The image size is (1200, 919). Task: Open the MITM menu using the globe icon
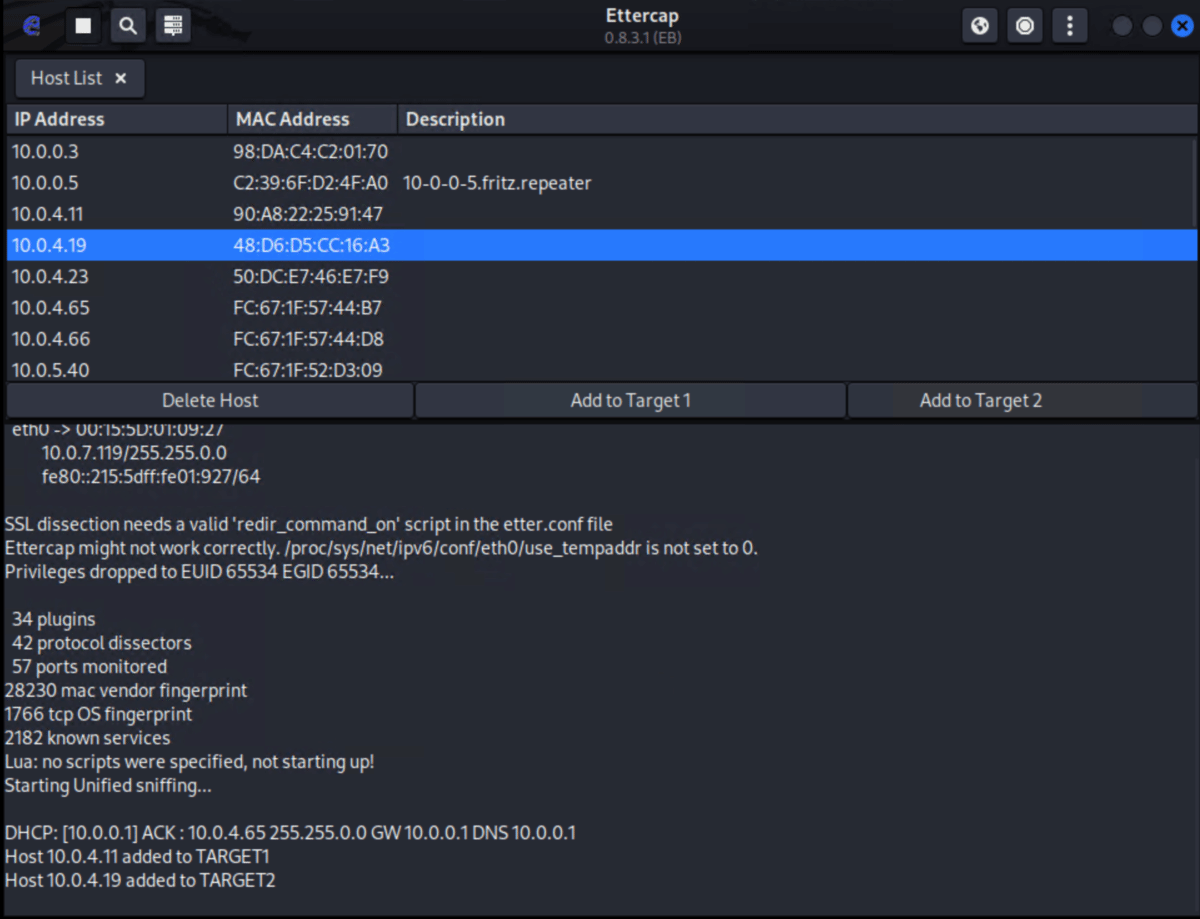point(979,25)
